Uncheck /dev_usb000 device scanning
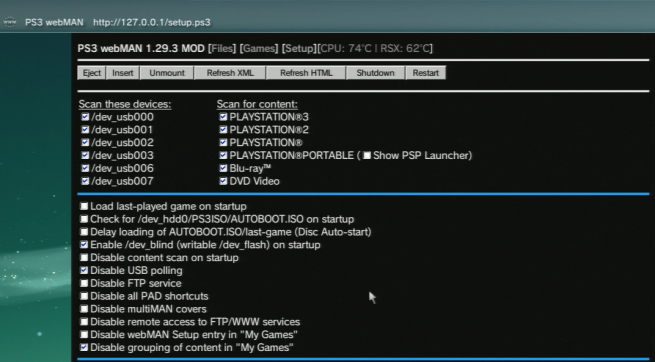The width and height of the screenshot is (655, 362). coord(85,117)
